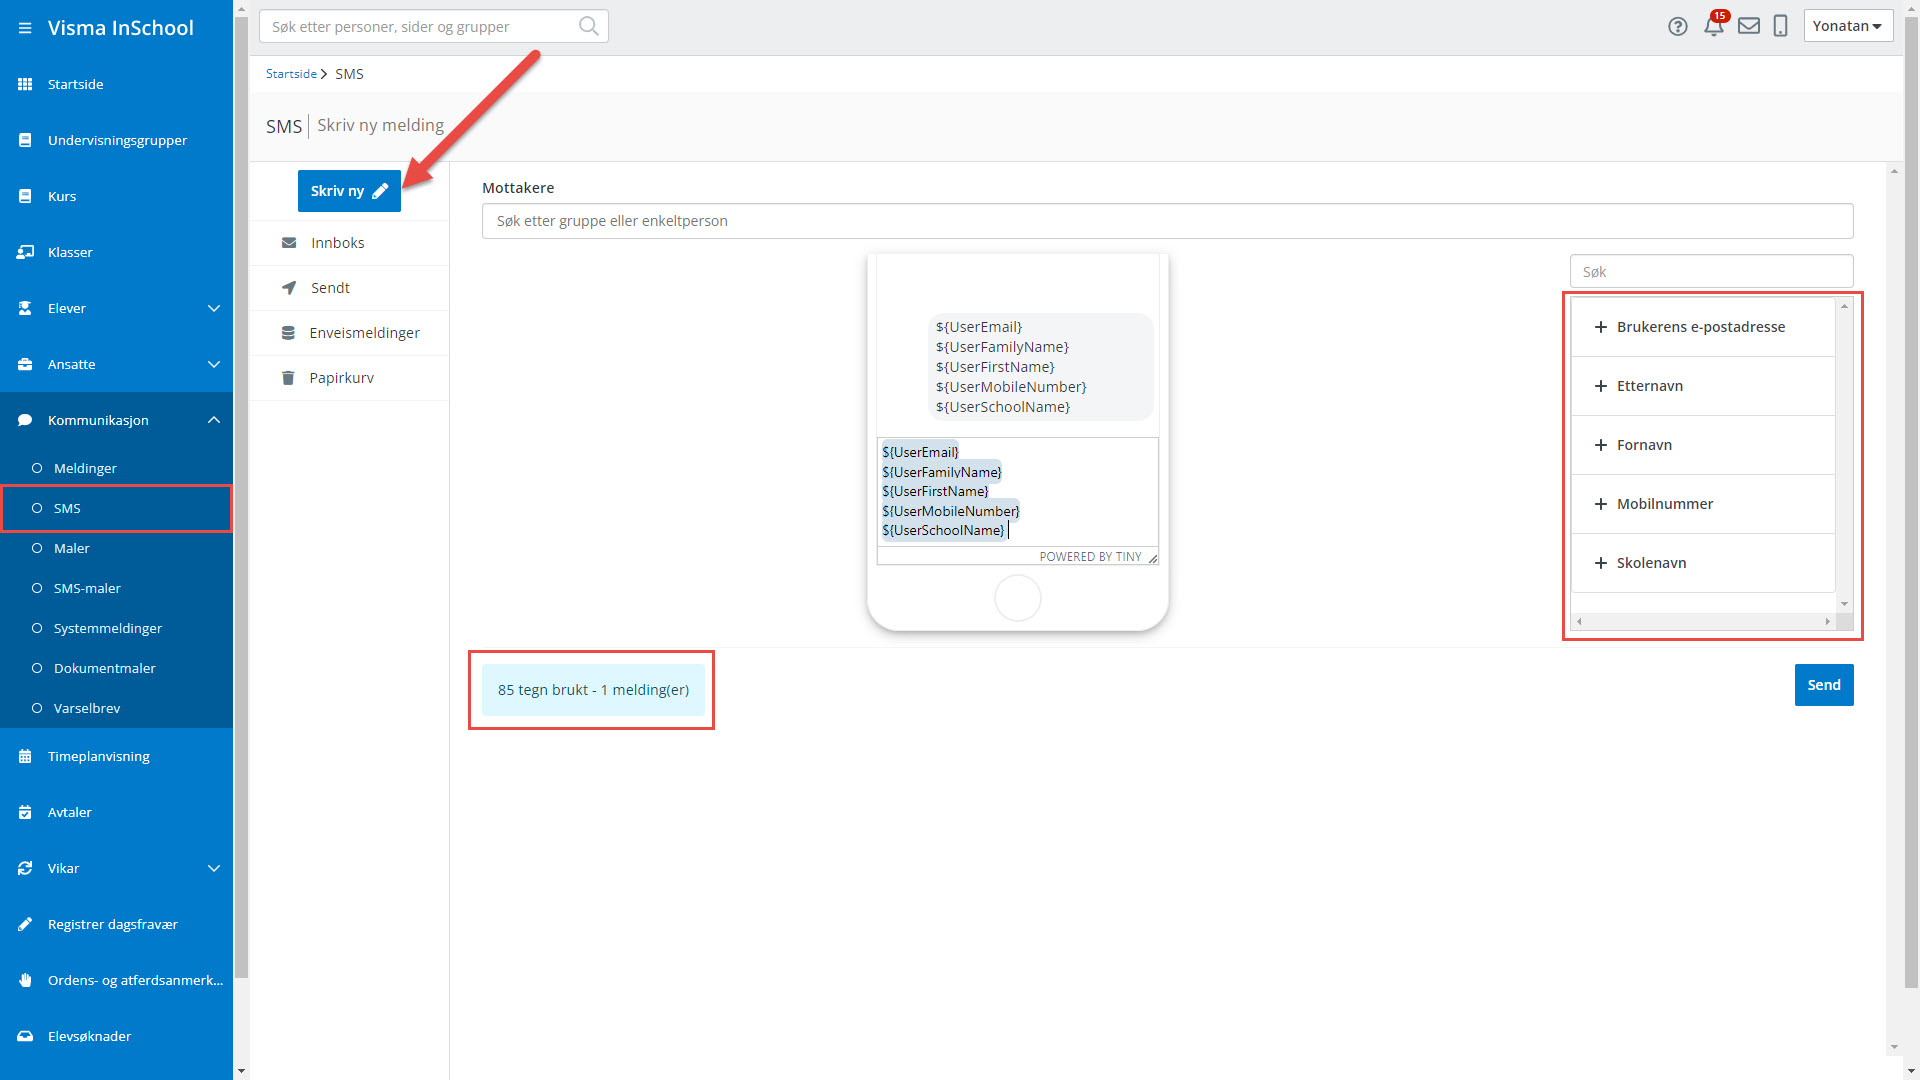Screen dimensions: 1920x1080
Task: Click the Registrer dagsfravær pencil icon
Action: [x=25, y=924]
